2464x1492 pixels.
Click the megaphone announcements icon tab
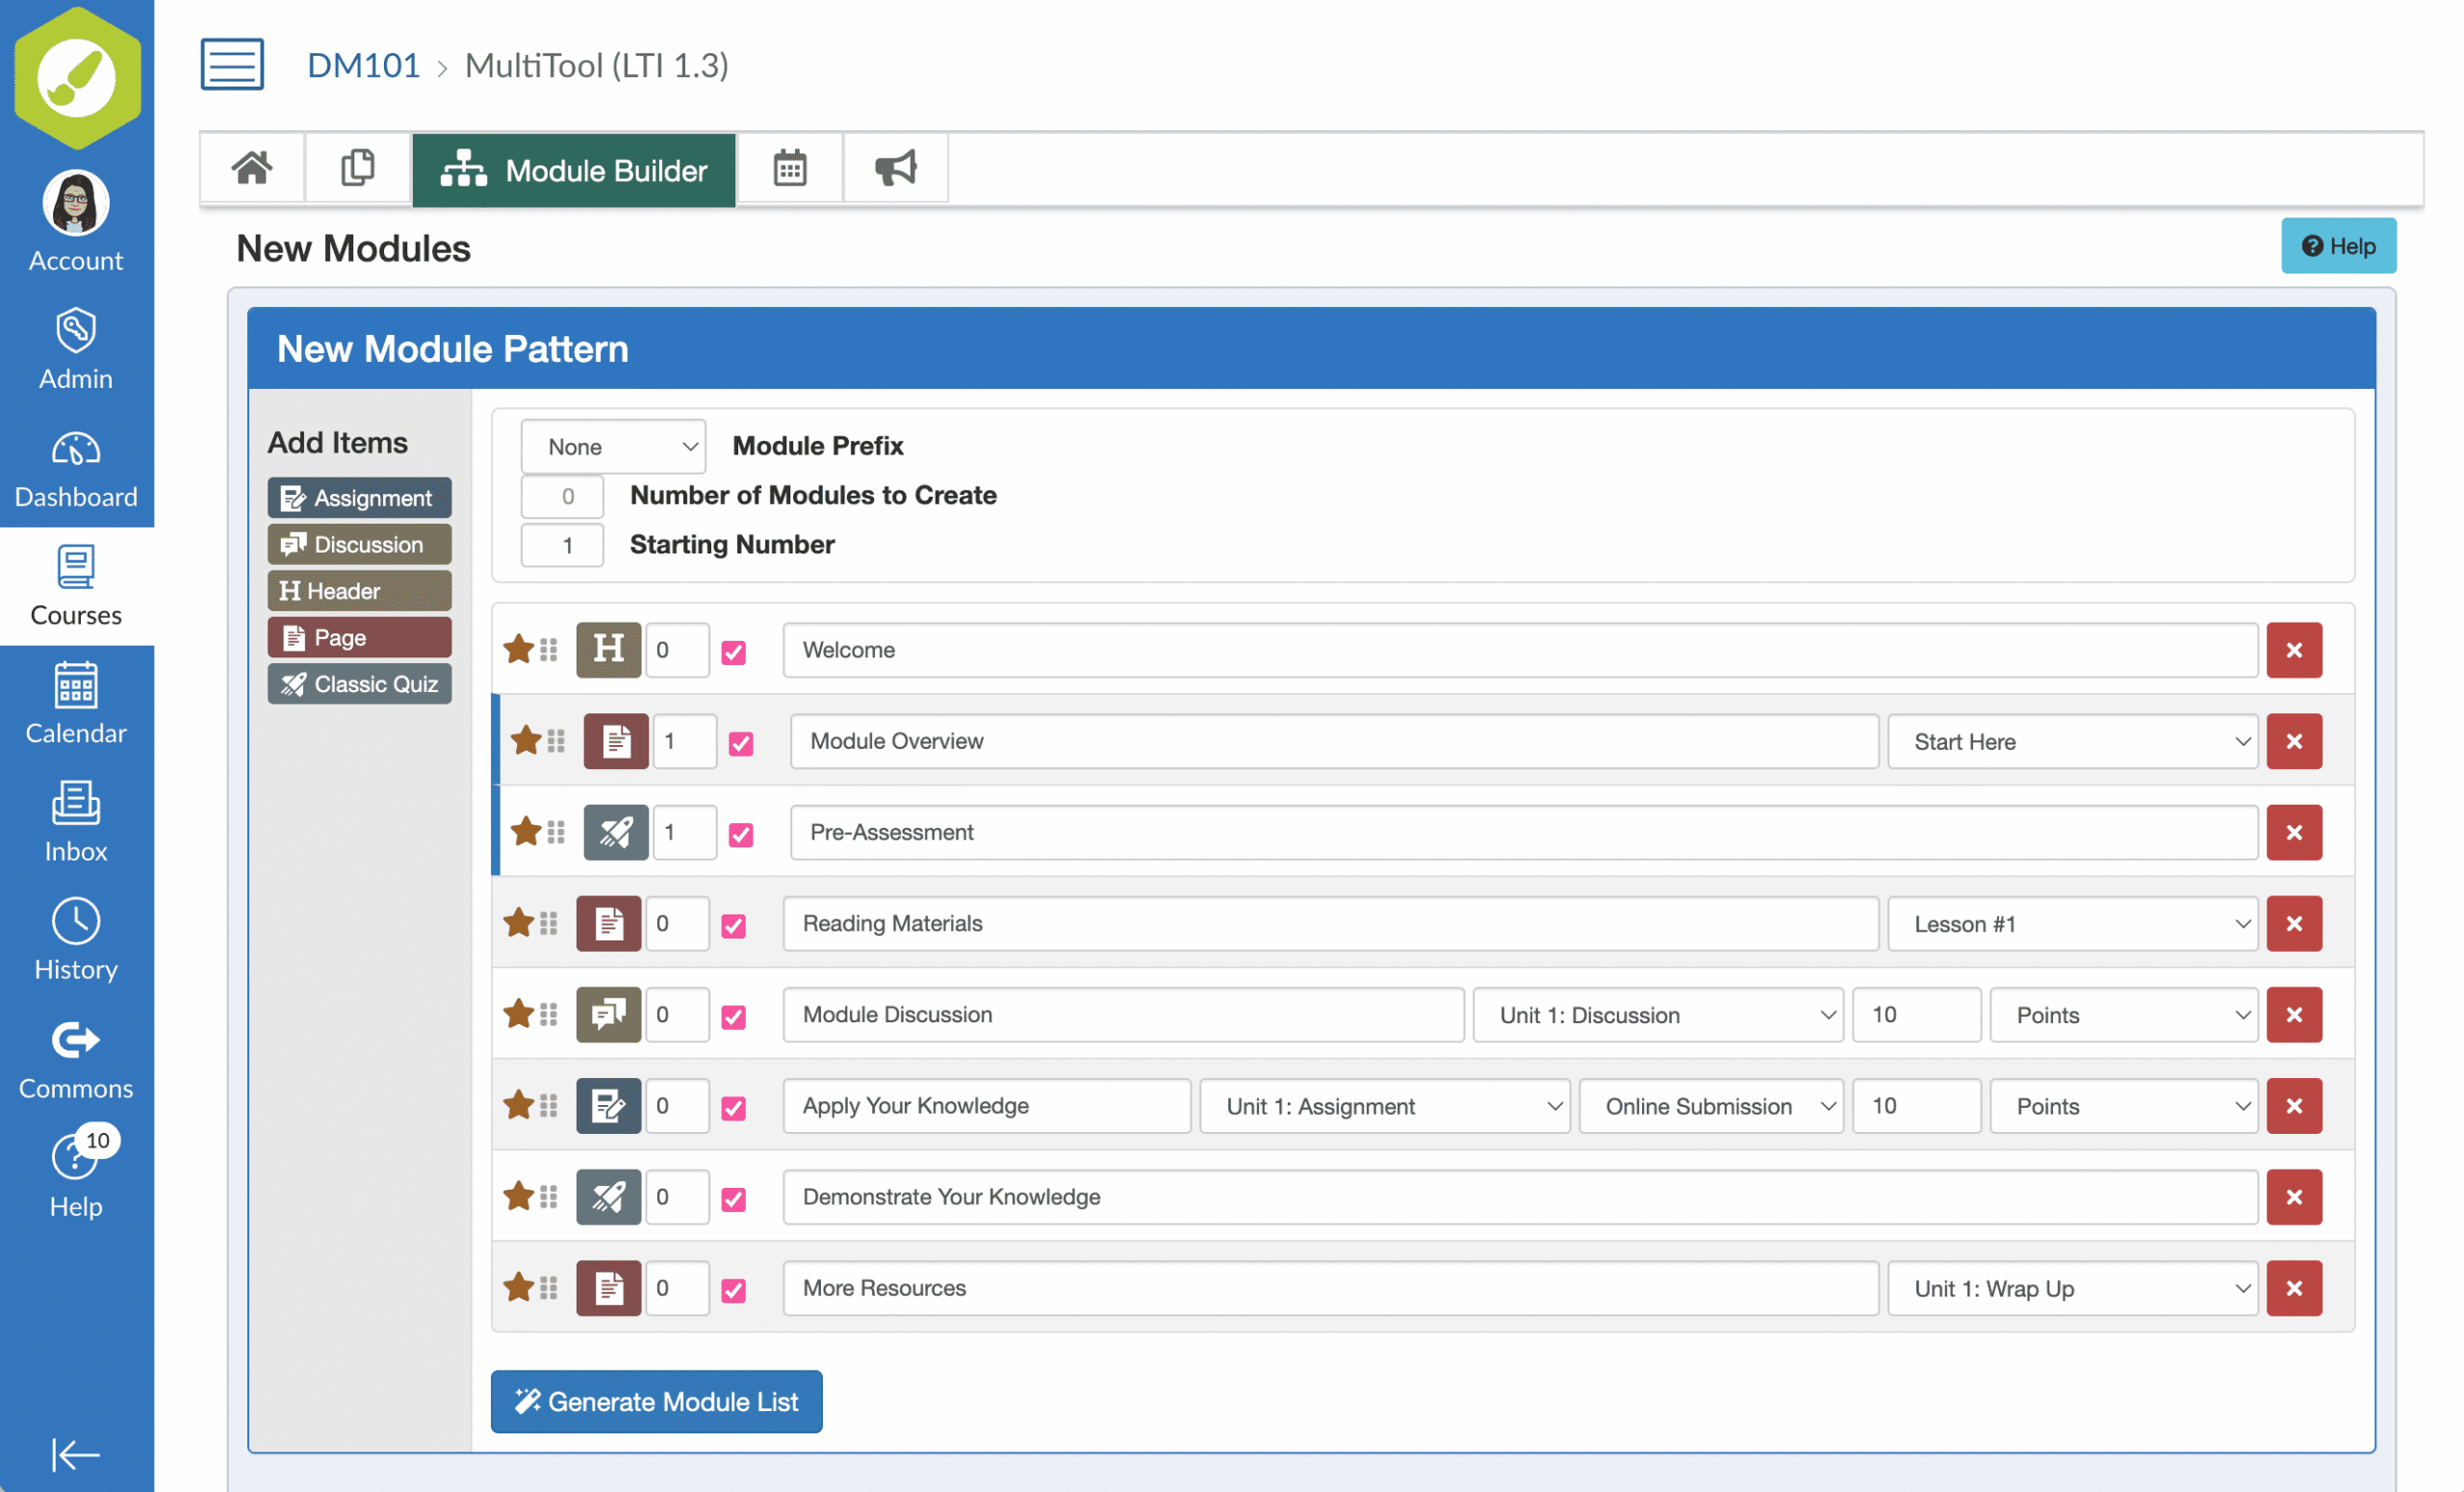(x=895, y=168)
